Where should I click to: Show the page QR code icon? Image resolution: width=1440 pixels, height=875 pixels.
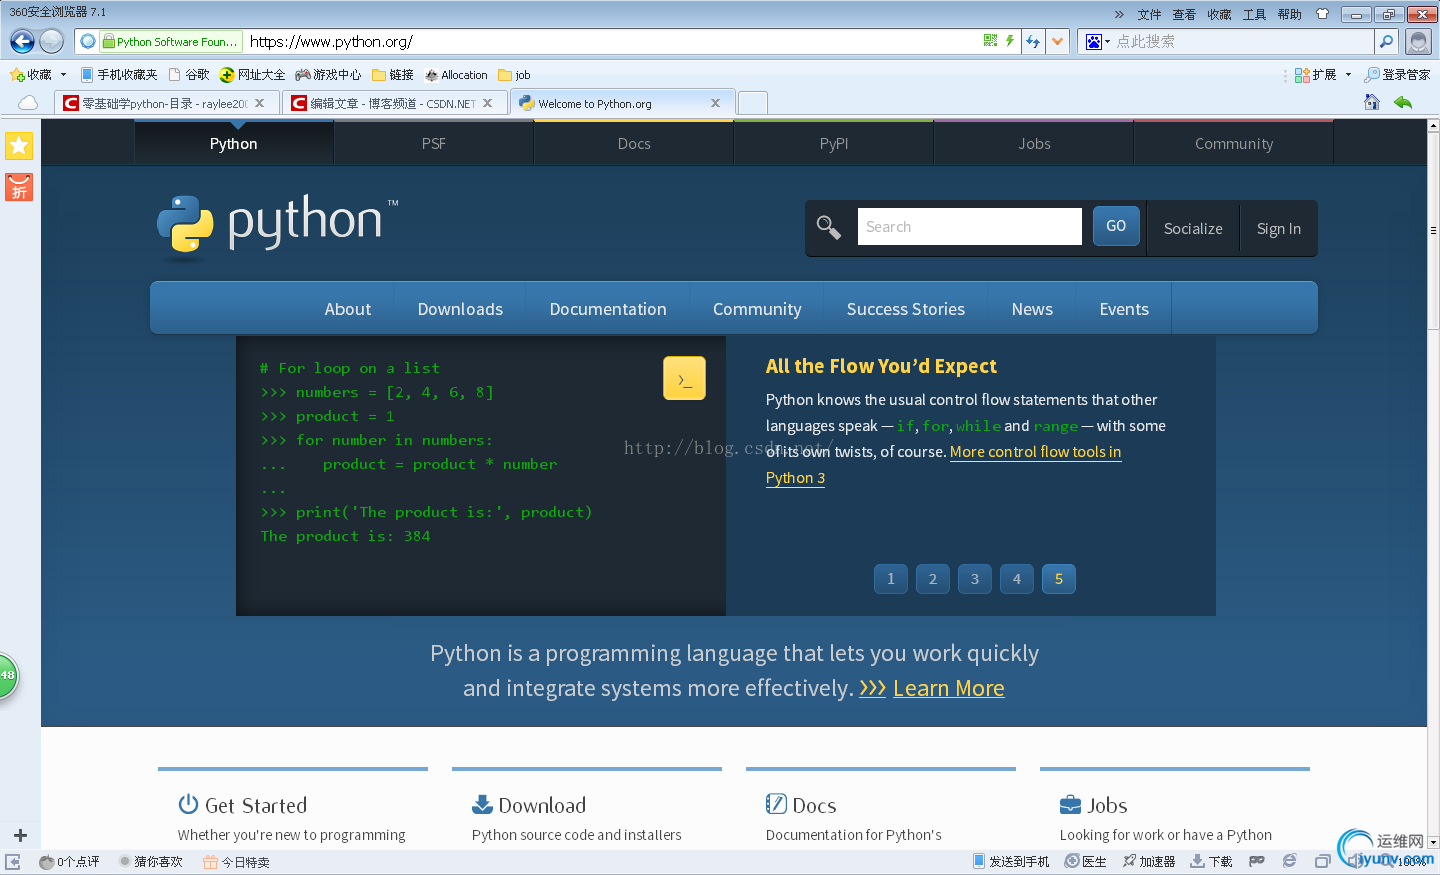point(990,41)
